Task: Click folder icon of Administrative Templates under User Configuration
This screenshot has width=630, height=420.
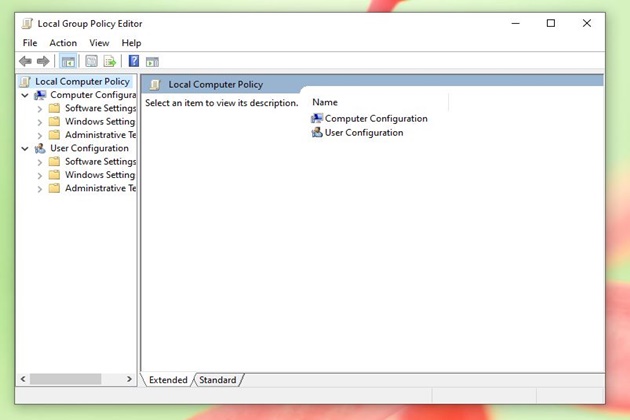Action: click(x=54, y=188)
